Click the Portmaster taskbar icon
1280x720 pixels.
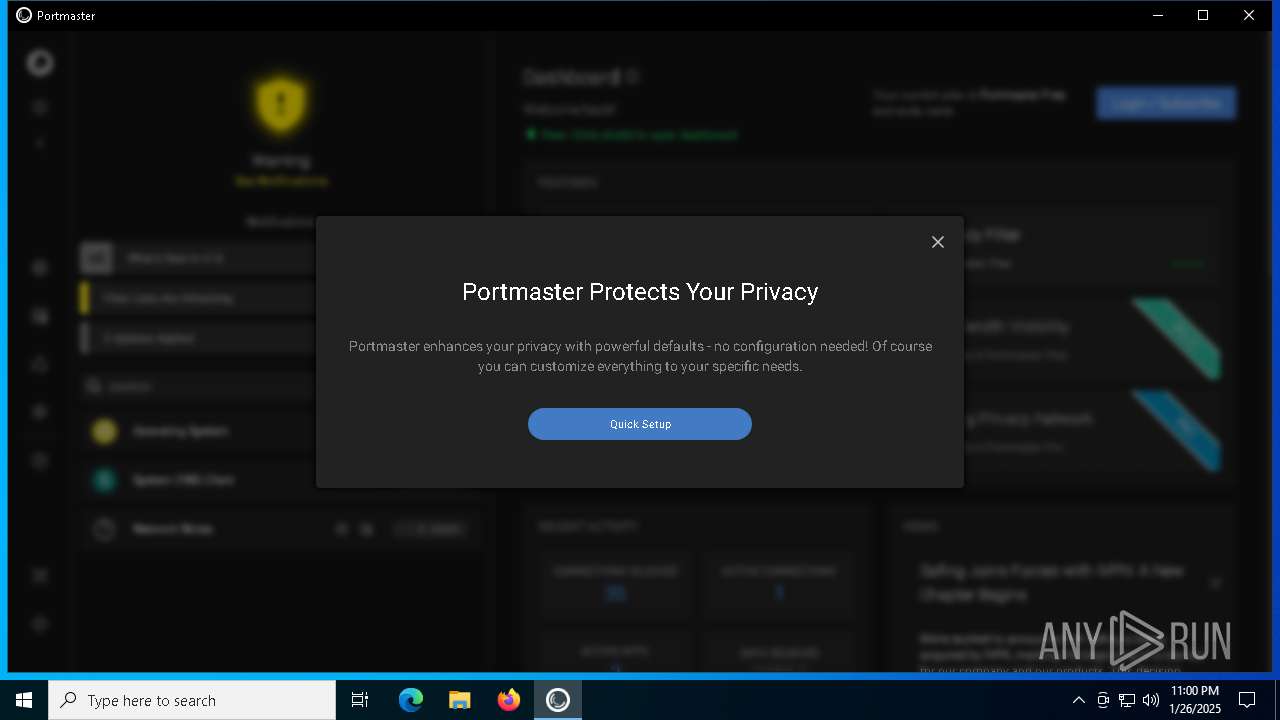(558, 700)
